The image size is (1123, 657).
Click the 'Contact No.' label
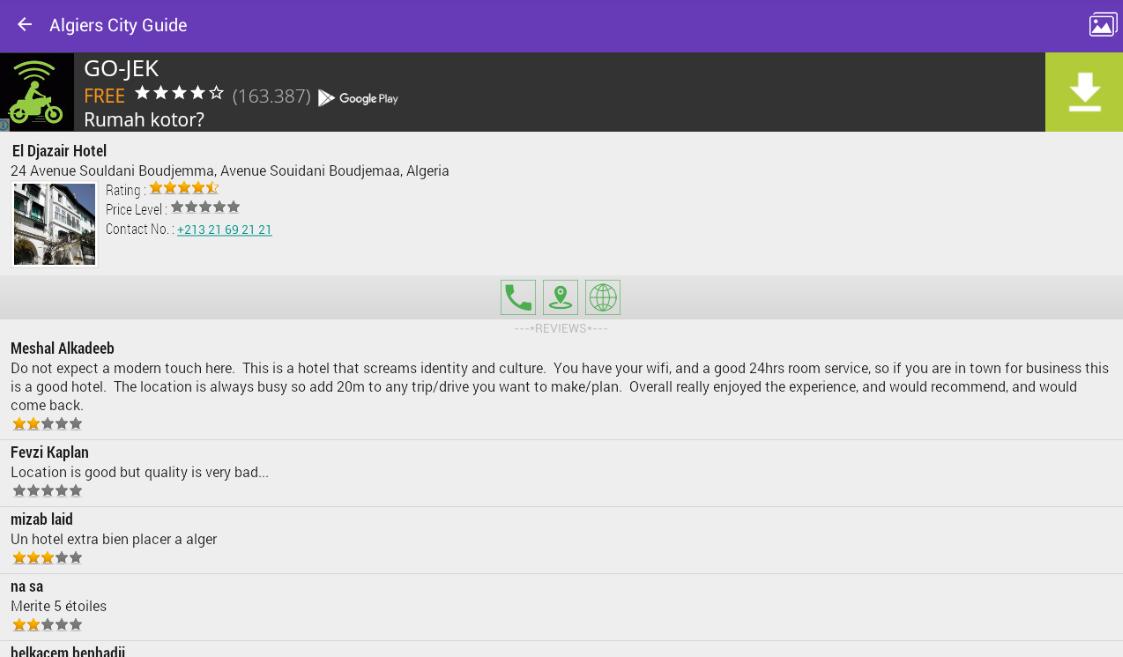click(x=139, y=229)
